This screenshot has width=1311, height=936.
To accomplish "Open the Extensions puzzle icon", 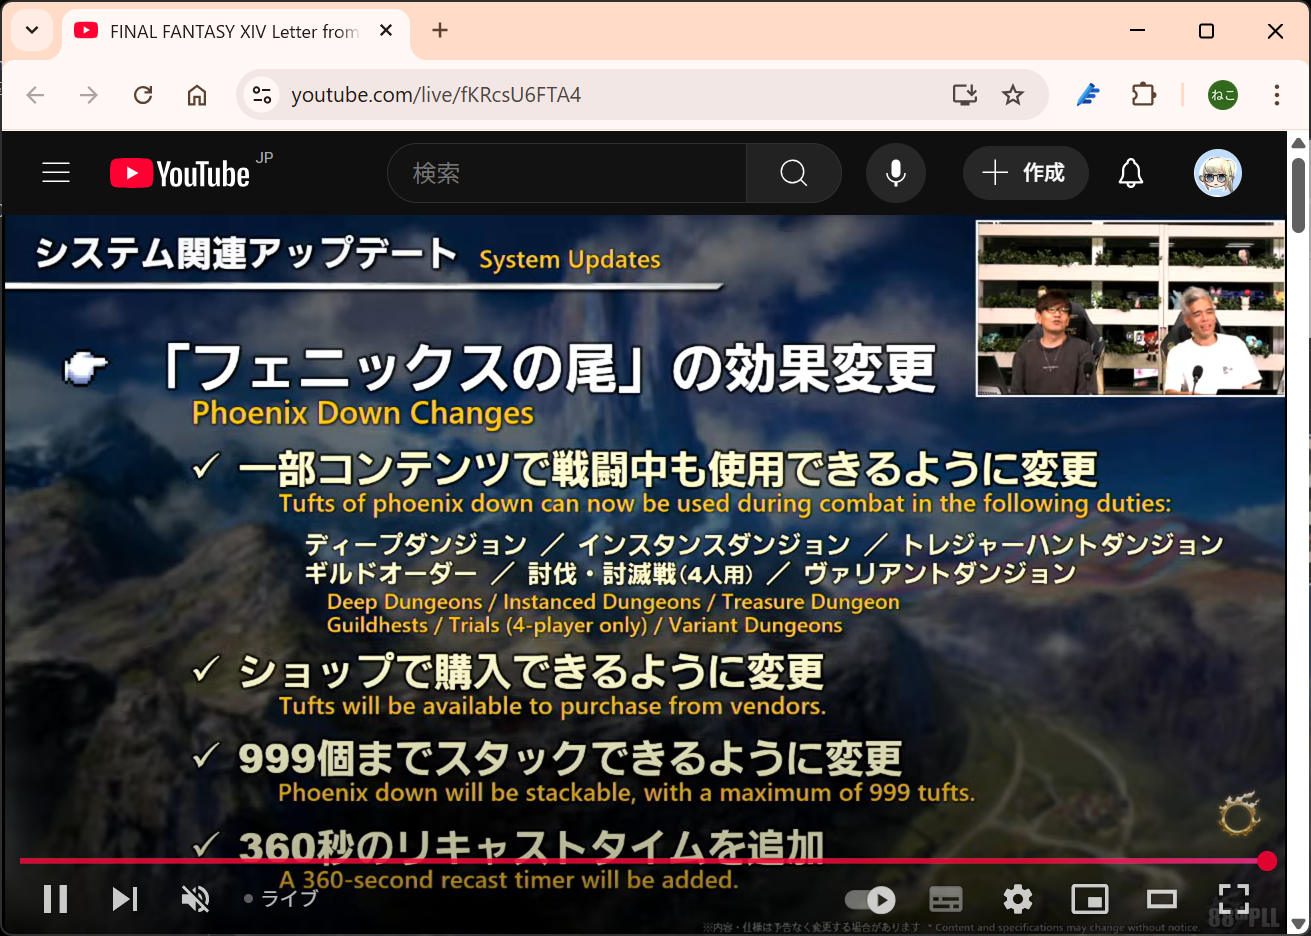I will tap(1143, 95).
